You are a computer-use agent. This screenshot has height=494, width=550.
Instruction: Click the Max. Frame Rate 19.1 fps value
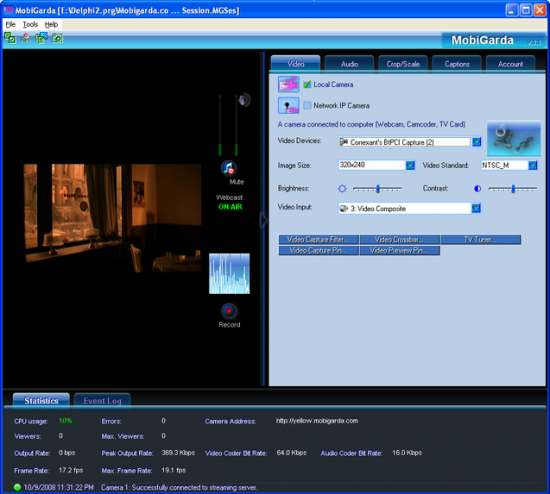click(174, 470)
